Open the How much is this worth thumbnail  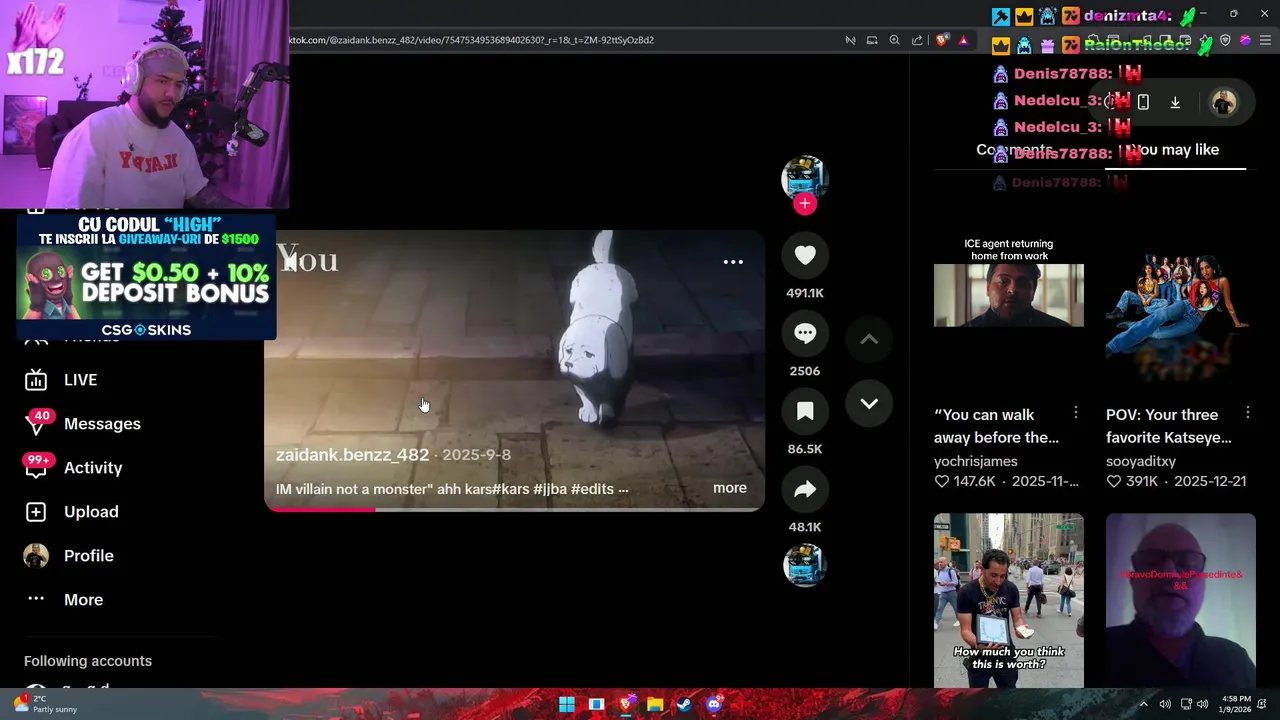tap(1009, 601)
